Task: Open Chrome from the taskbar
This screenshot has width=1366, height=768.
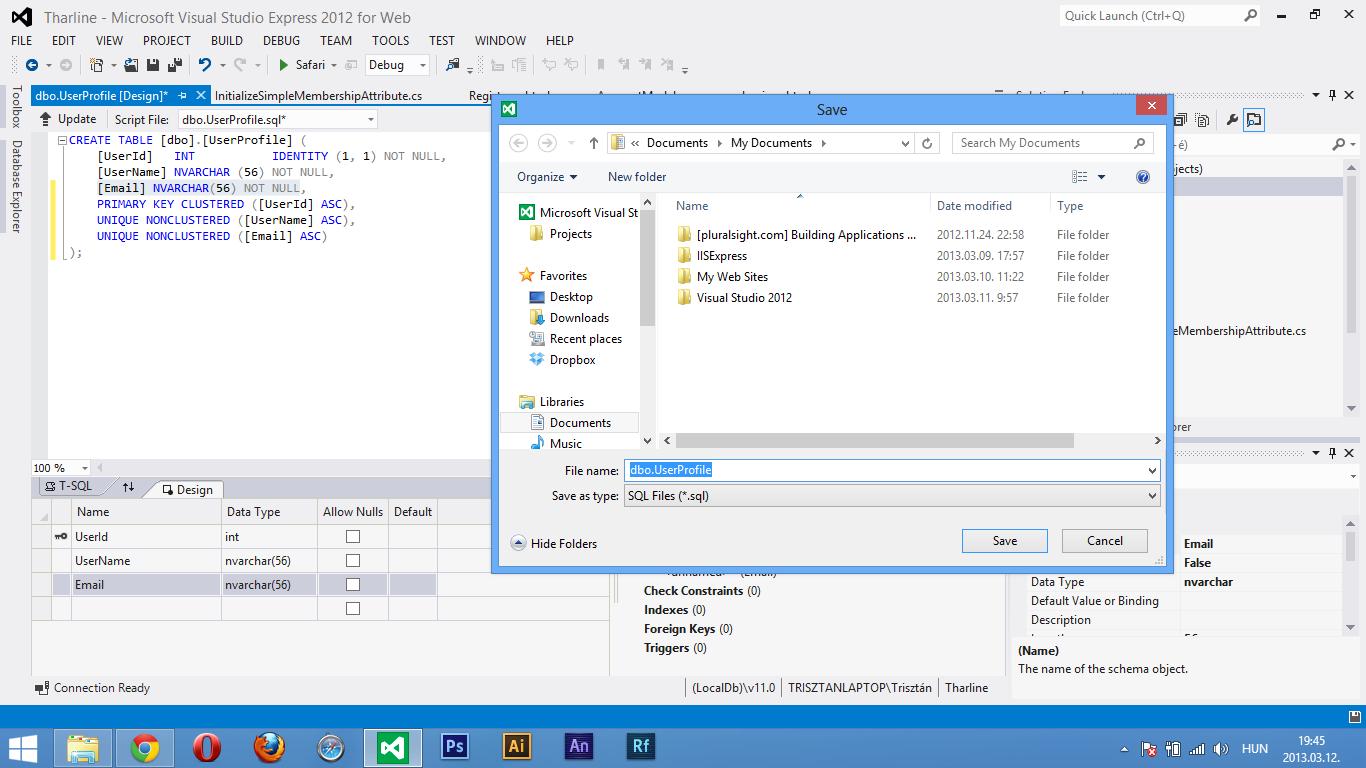Action: pos(145,748)
